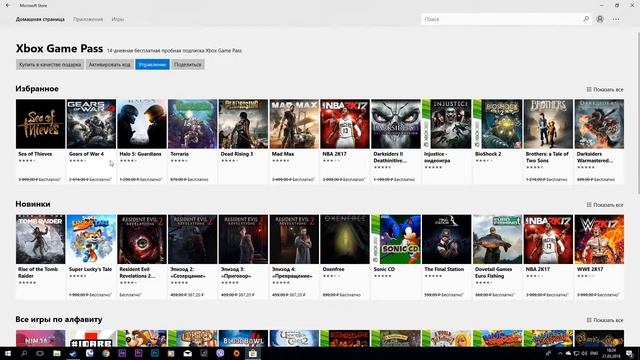The image size is (640, 360).
Task: Open the Rise of the Tomb Raider tile
Action: [x=40, y=257]
